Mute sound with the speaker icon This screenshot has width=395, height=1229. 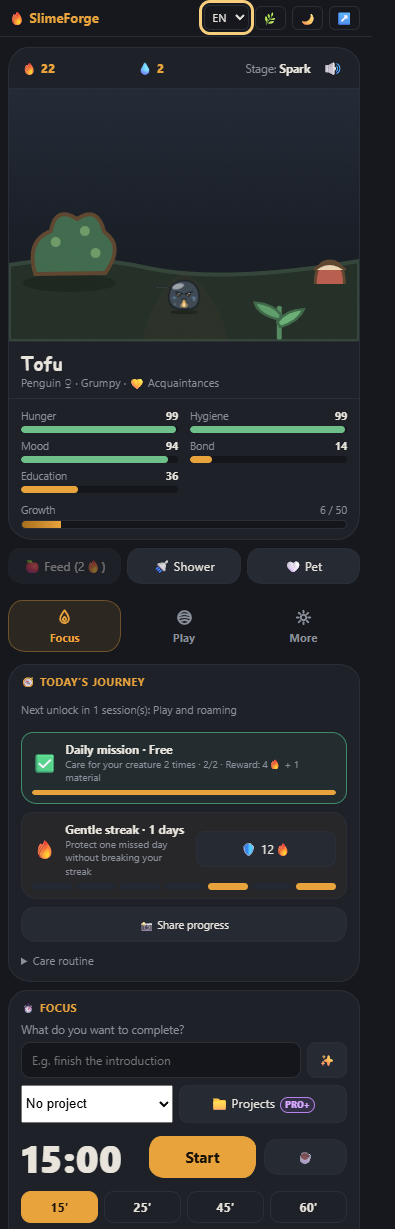pos(332,69)
